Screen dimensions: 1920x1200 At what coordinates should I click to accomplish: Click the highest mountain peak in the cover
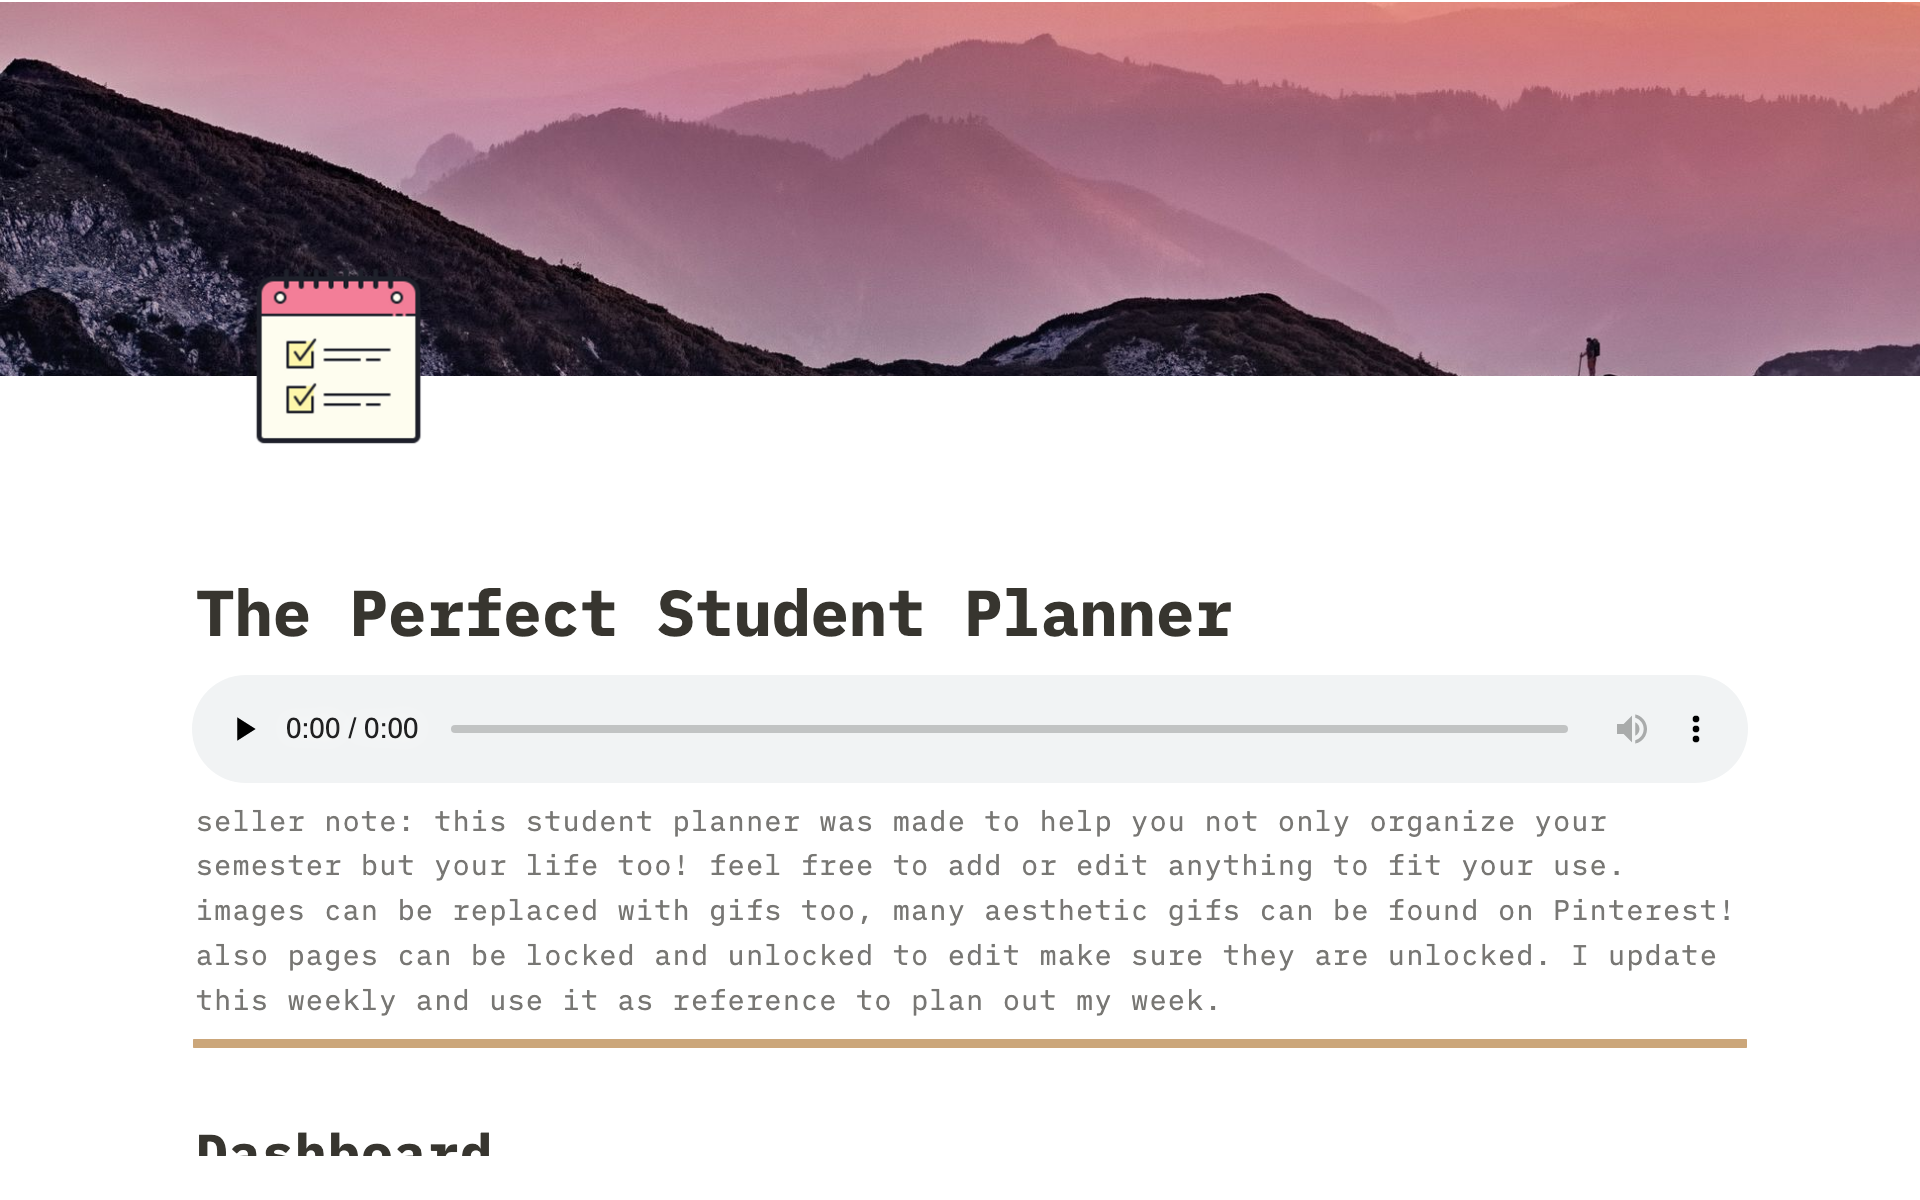pos(1040,41)
